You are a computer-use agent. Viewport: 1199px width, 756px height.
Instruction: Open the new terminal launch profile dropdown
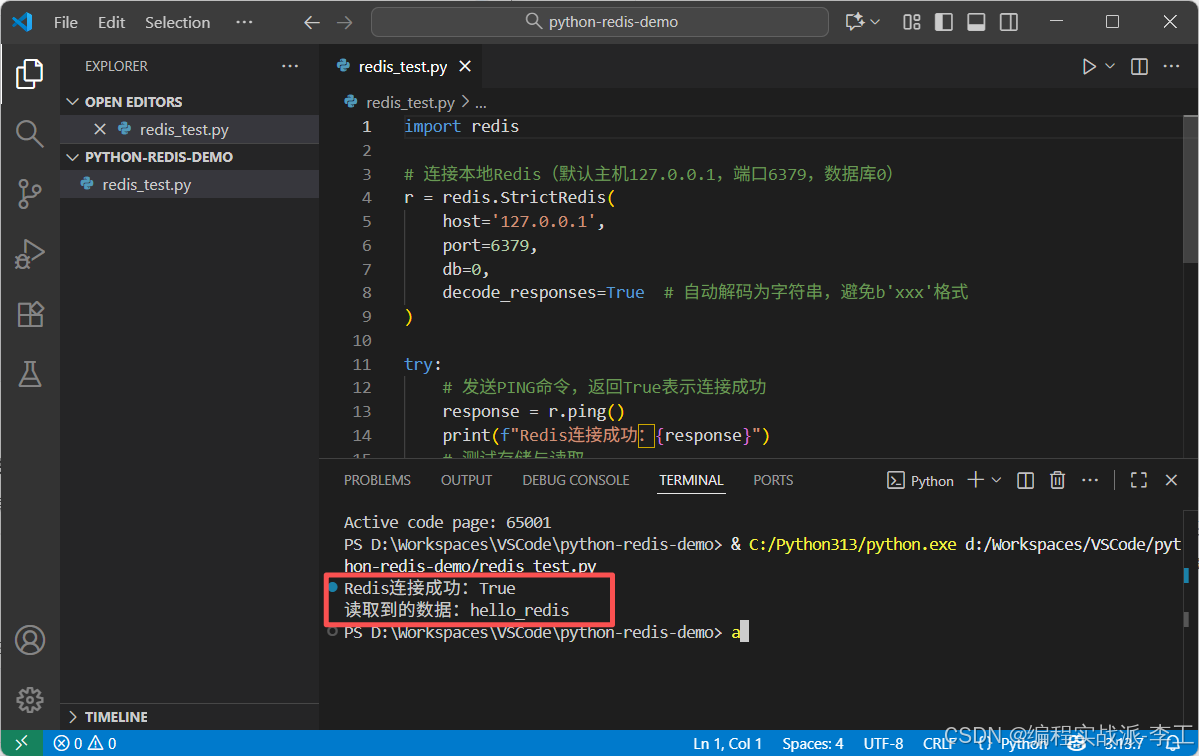(x=996, y=480)
